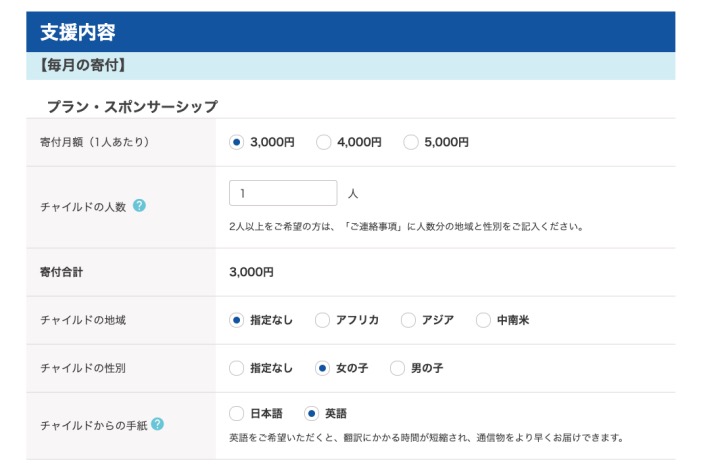
Task: Click the 【毎月の寄付】 section bar
Action: (350, 66)
